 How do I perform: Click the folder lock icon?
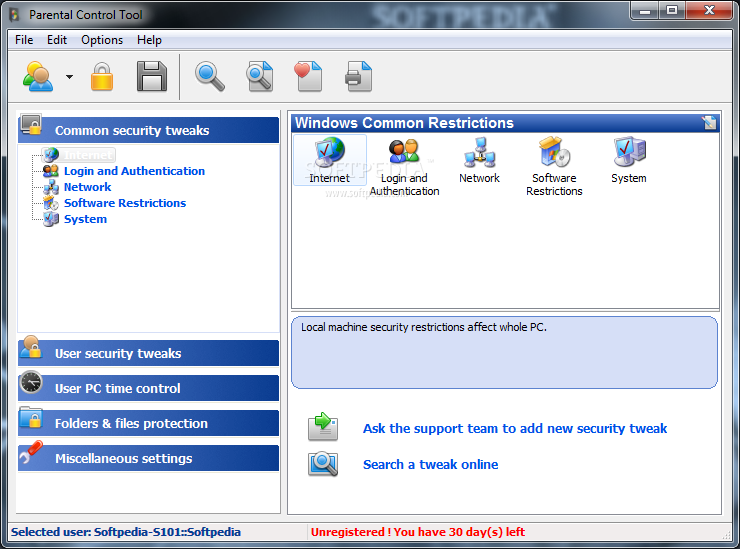31,418
